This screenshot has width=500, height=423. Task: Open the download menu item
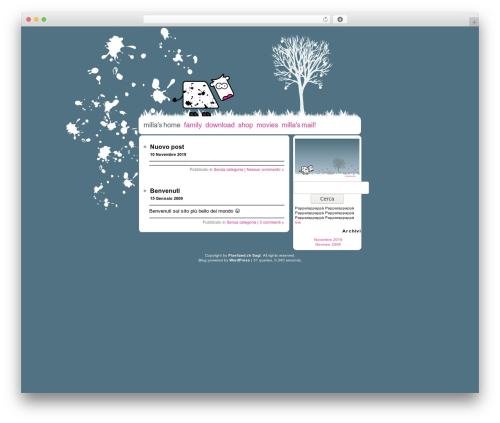220,125
